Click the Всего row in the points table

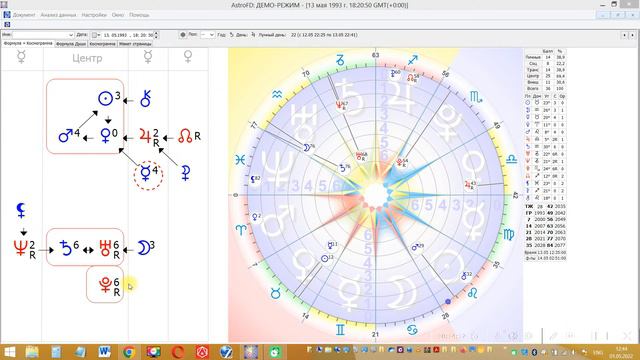point(545,88)
